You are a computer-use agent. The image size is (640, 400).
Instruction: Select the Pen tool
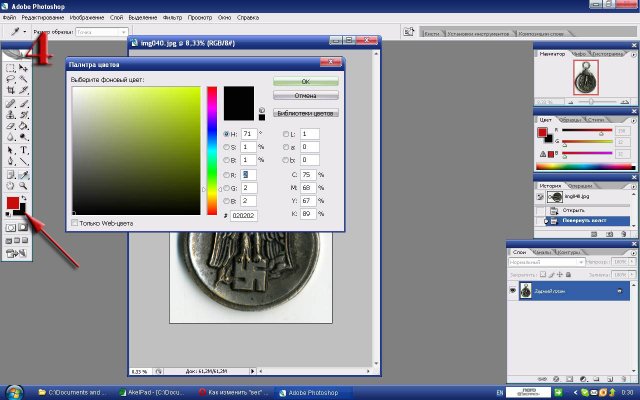[x=11, y=161]
